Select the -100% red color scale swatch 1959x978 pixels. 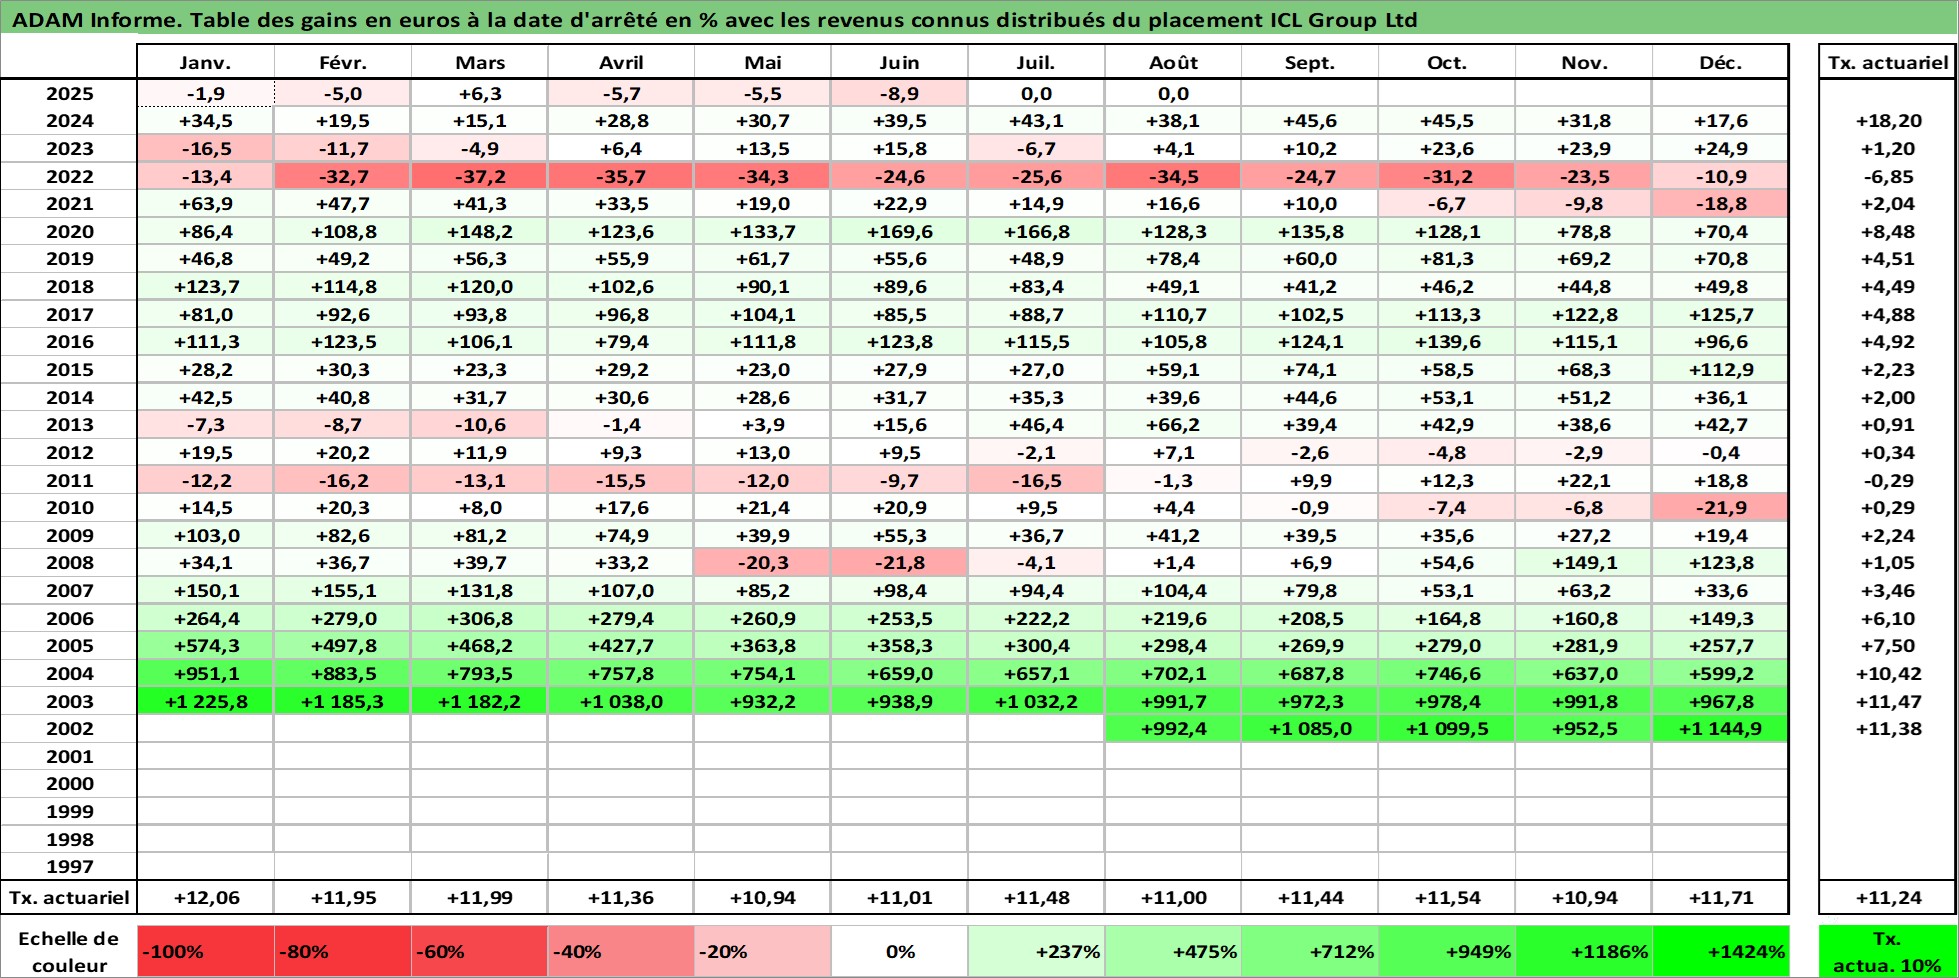pos(205,951)
